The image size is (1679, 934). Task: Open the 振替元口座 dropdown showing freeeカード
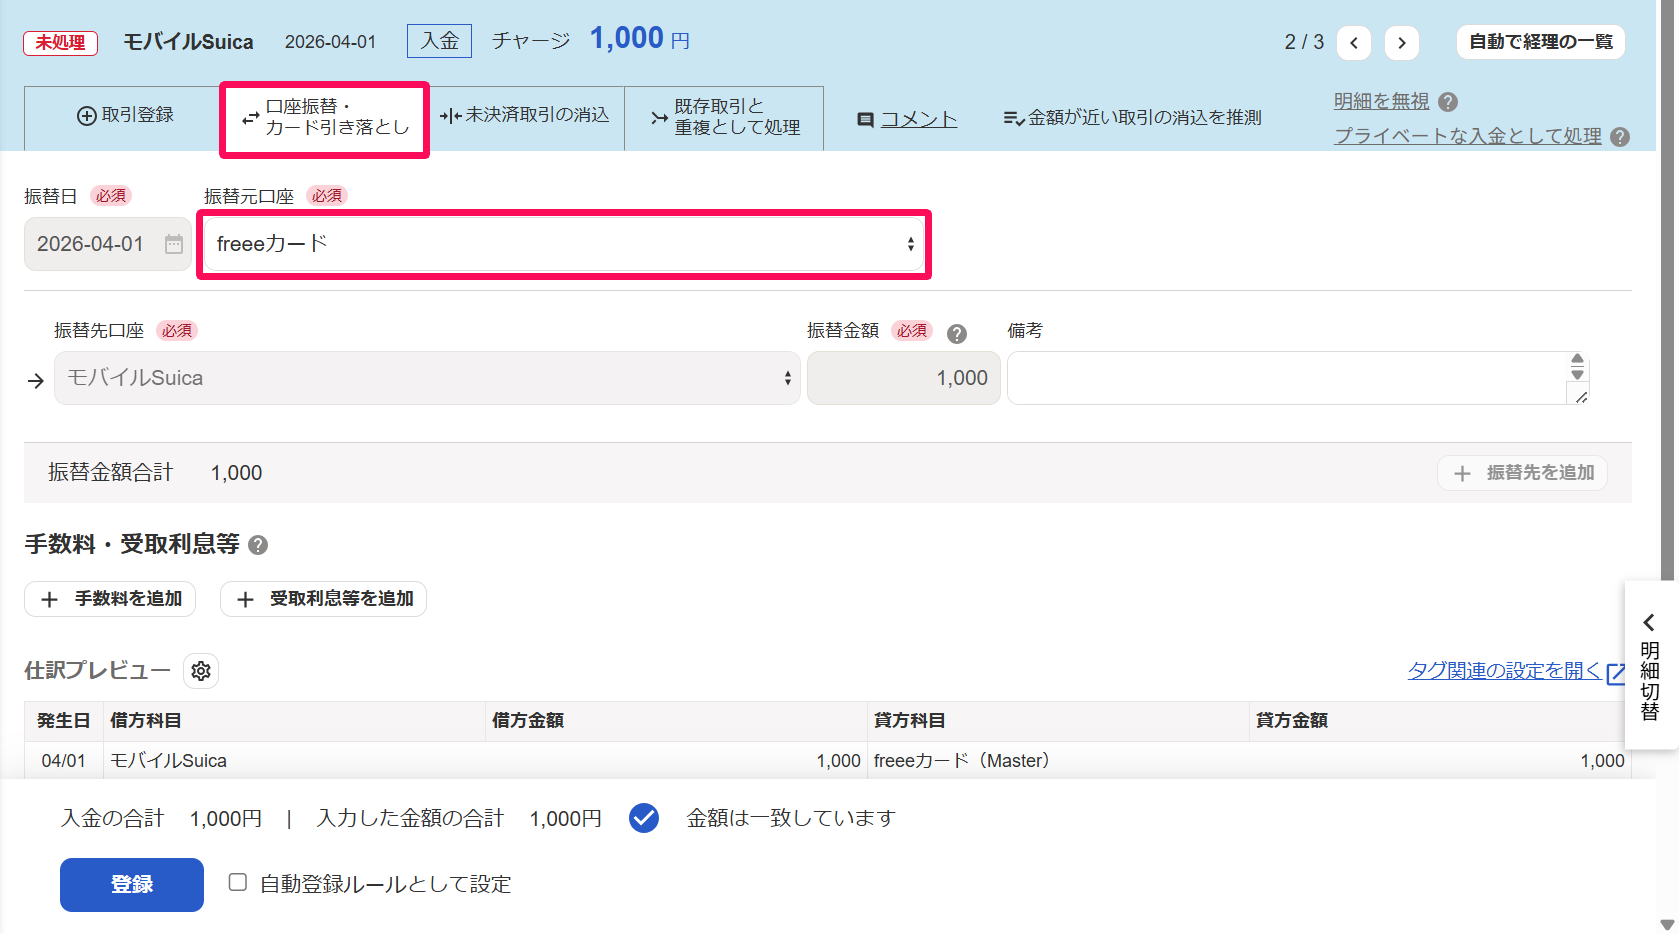pyautogui.click(x=564, y=244)
